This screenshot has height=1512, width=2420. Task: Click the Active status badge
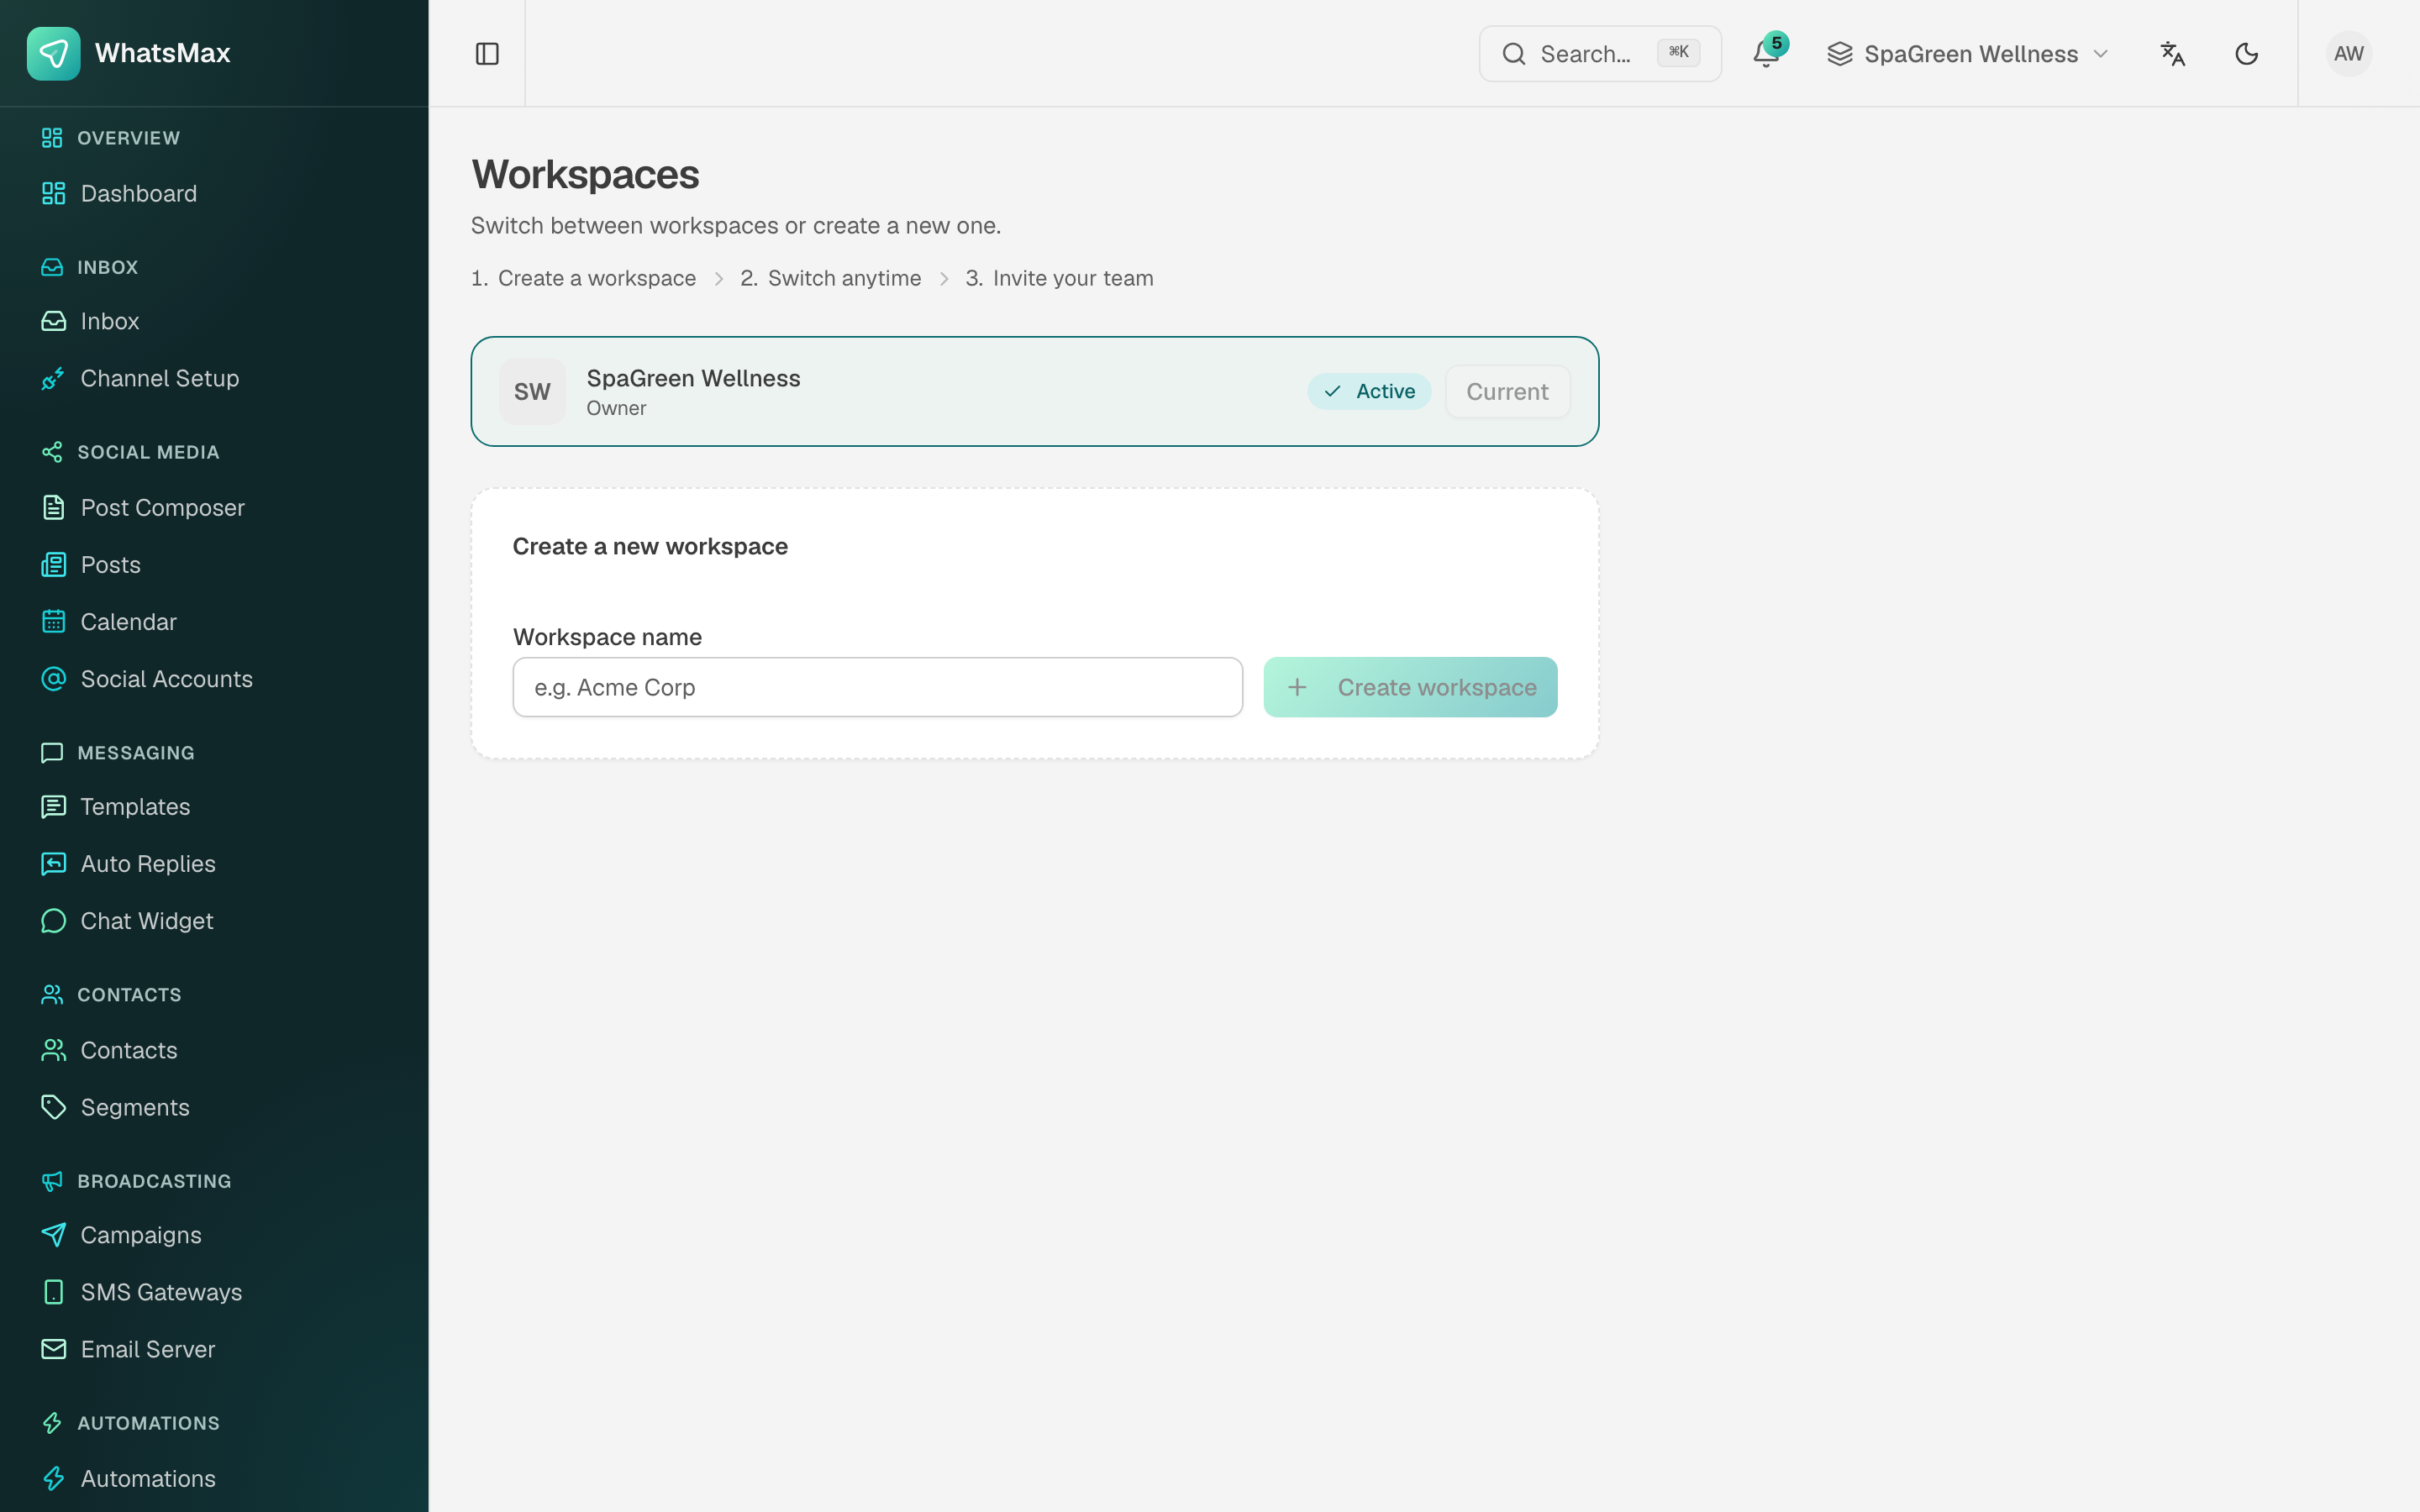(1369, 391)
